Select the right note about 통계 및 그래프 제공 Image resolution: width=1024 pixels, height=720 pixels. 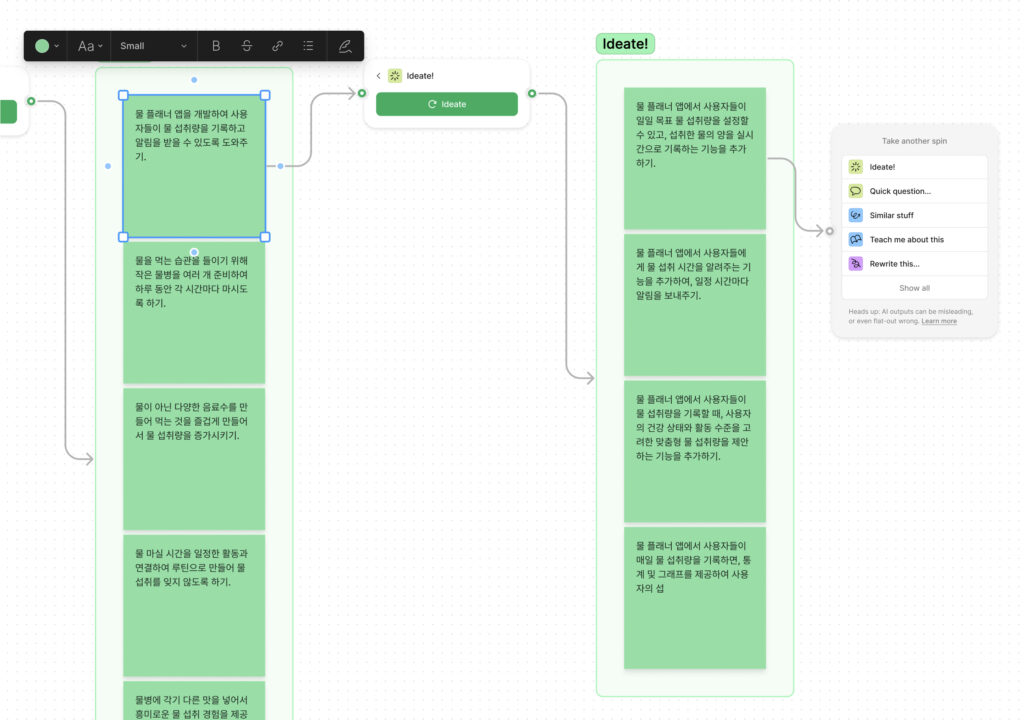(x=695, y=598)
